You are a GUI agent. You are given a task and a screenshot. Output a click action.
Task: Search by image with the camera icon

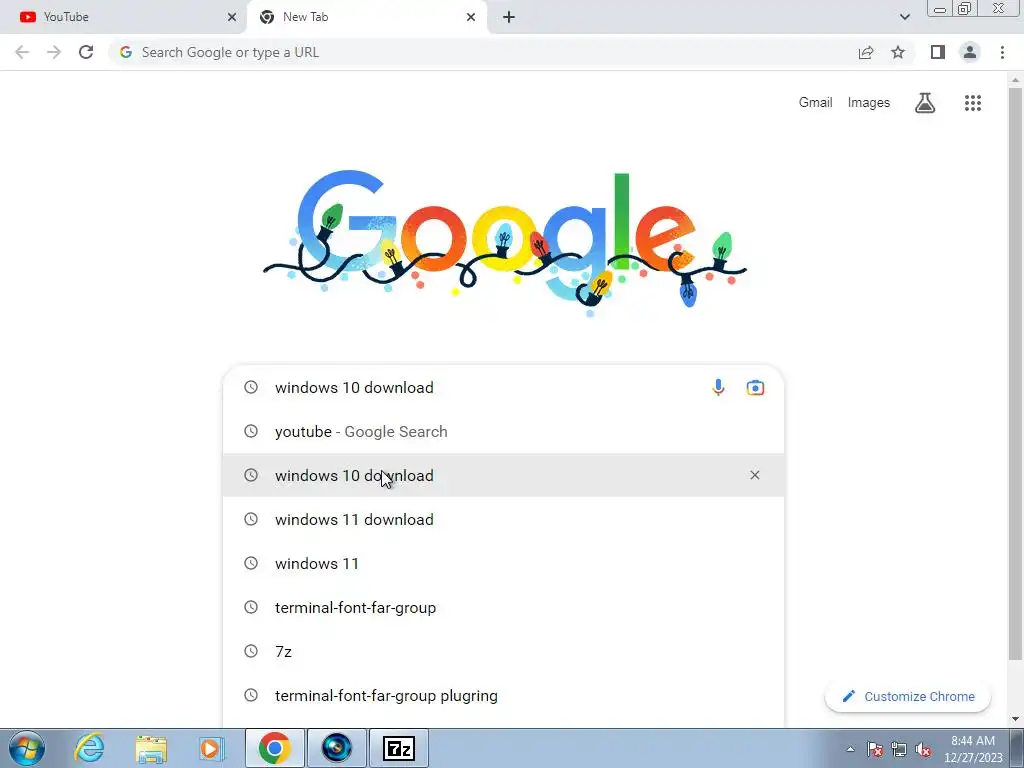click(x=755, y=387)
